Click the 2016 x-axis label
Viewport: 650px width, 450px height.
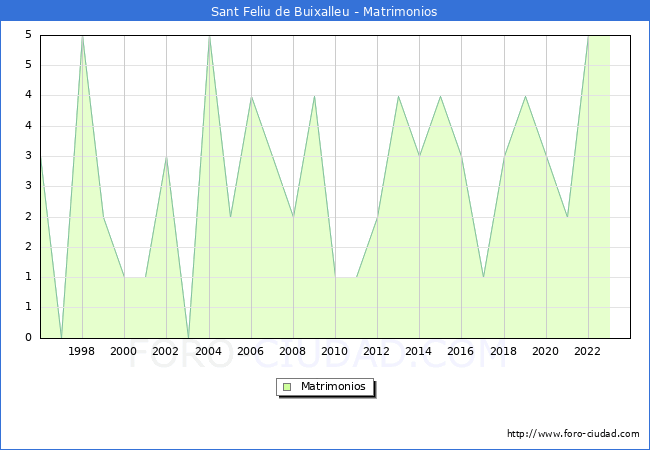point(461,351)
